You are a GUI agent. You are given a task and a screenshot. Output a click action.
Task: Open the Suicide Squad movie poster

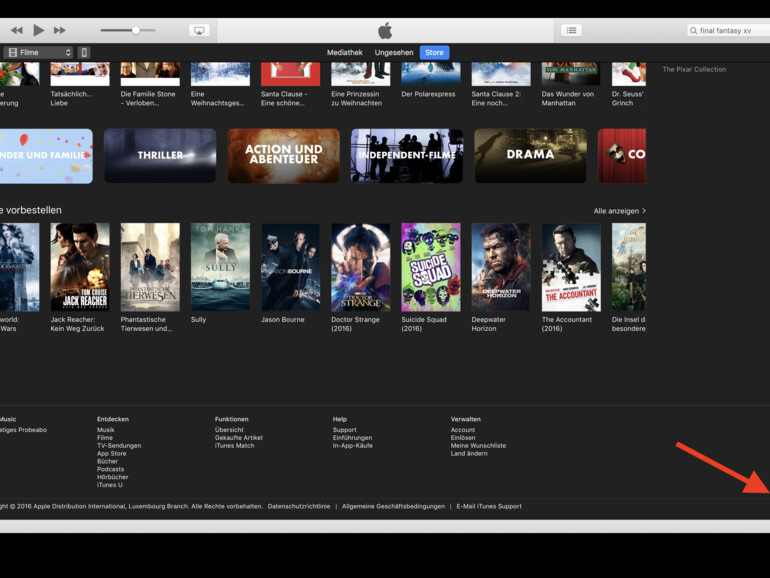tap(431, 267)
